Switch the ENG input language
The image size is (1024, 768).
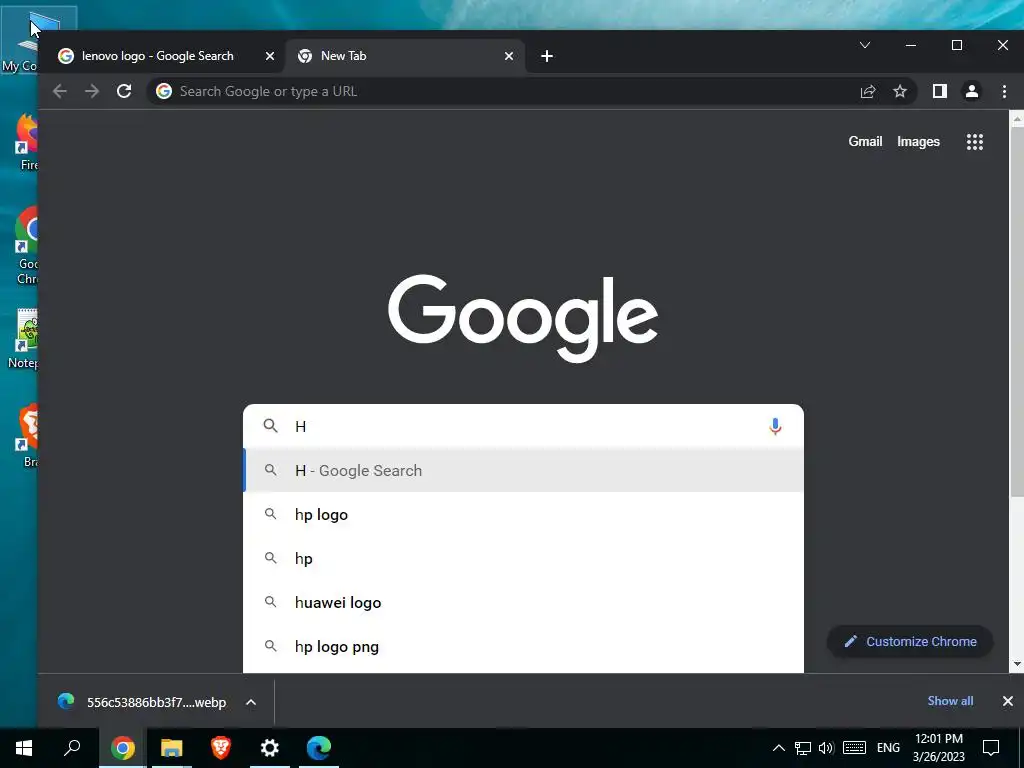point(888,748)
